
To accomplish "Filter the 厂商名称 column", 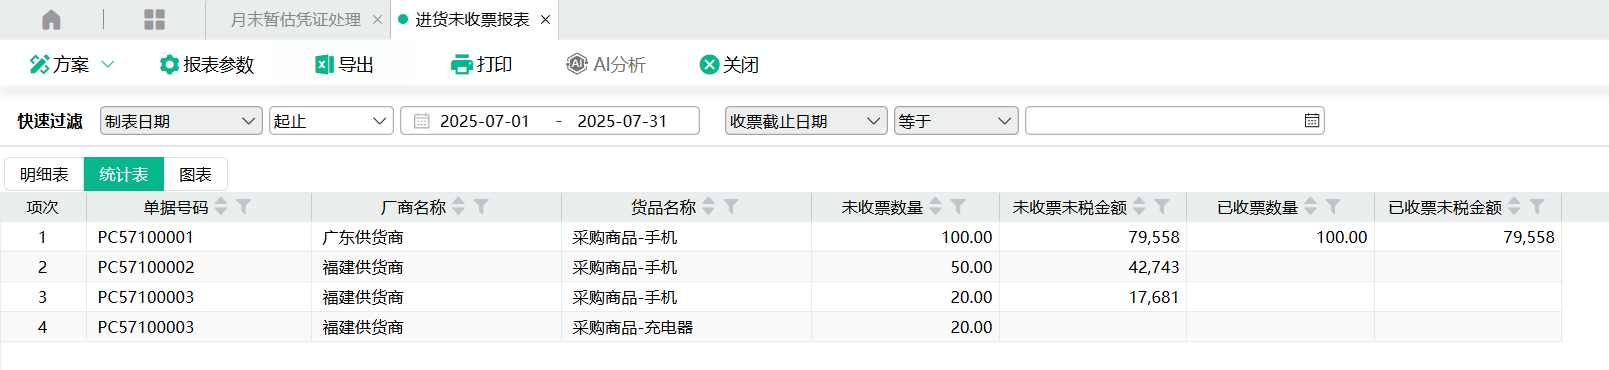I will tap(481, 206).
